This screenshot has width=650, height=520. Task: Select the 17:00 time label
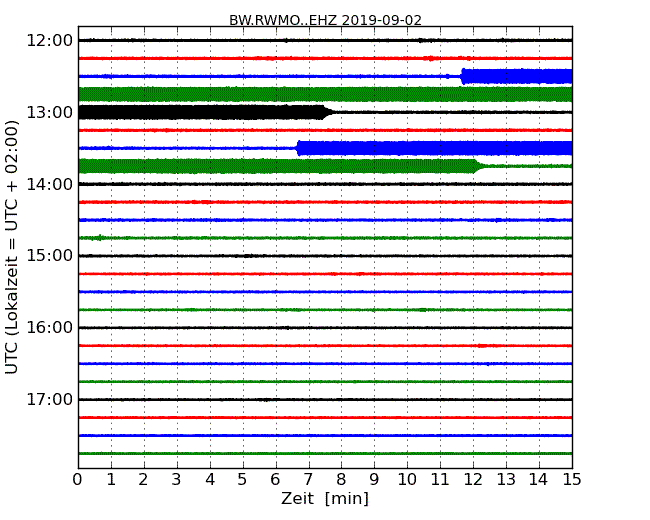(49, 399)
